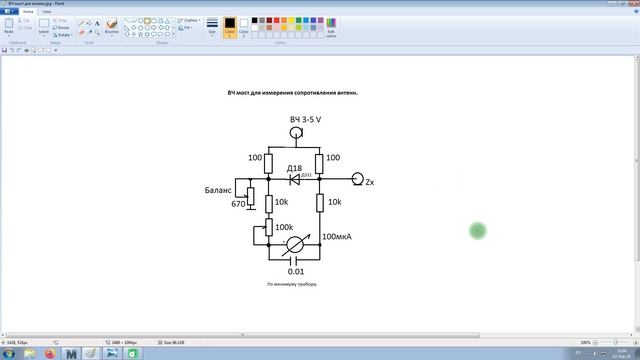Image resolution: width=640 pixels, height=360 pixels.
Task: Open the Paint file menu button
Action: (x=9, y=11)
